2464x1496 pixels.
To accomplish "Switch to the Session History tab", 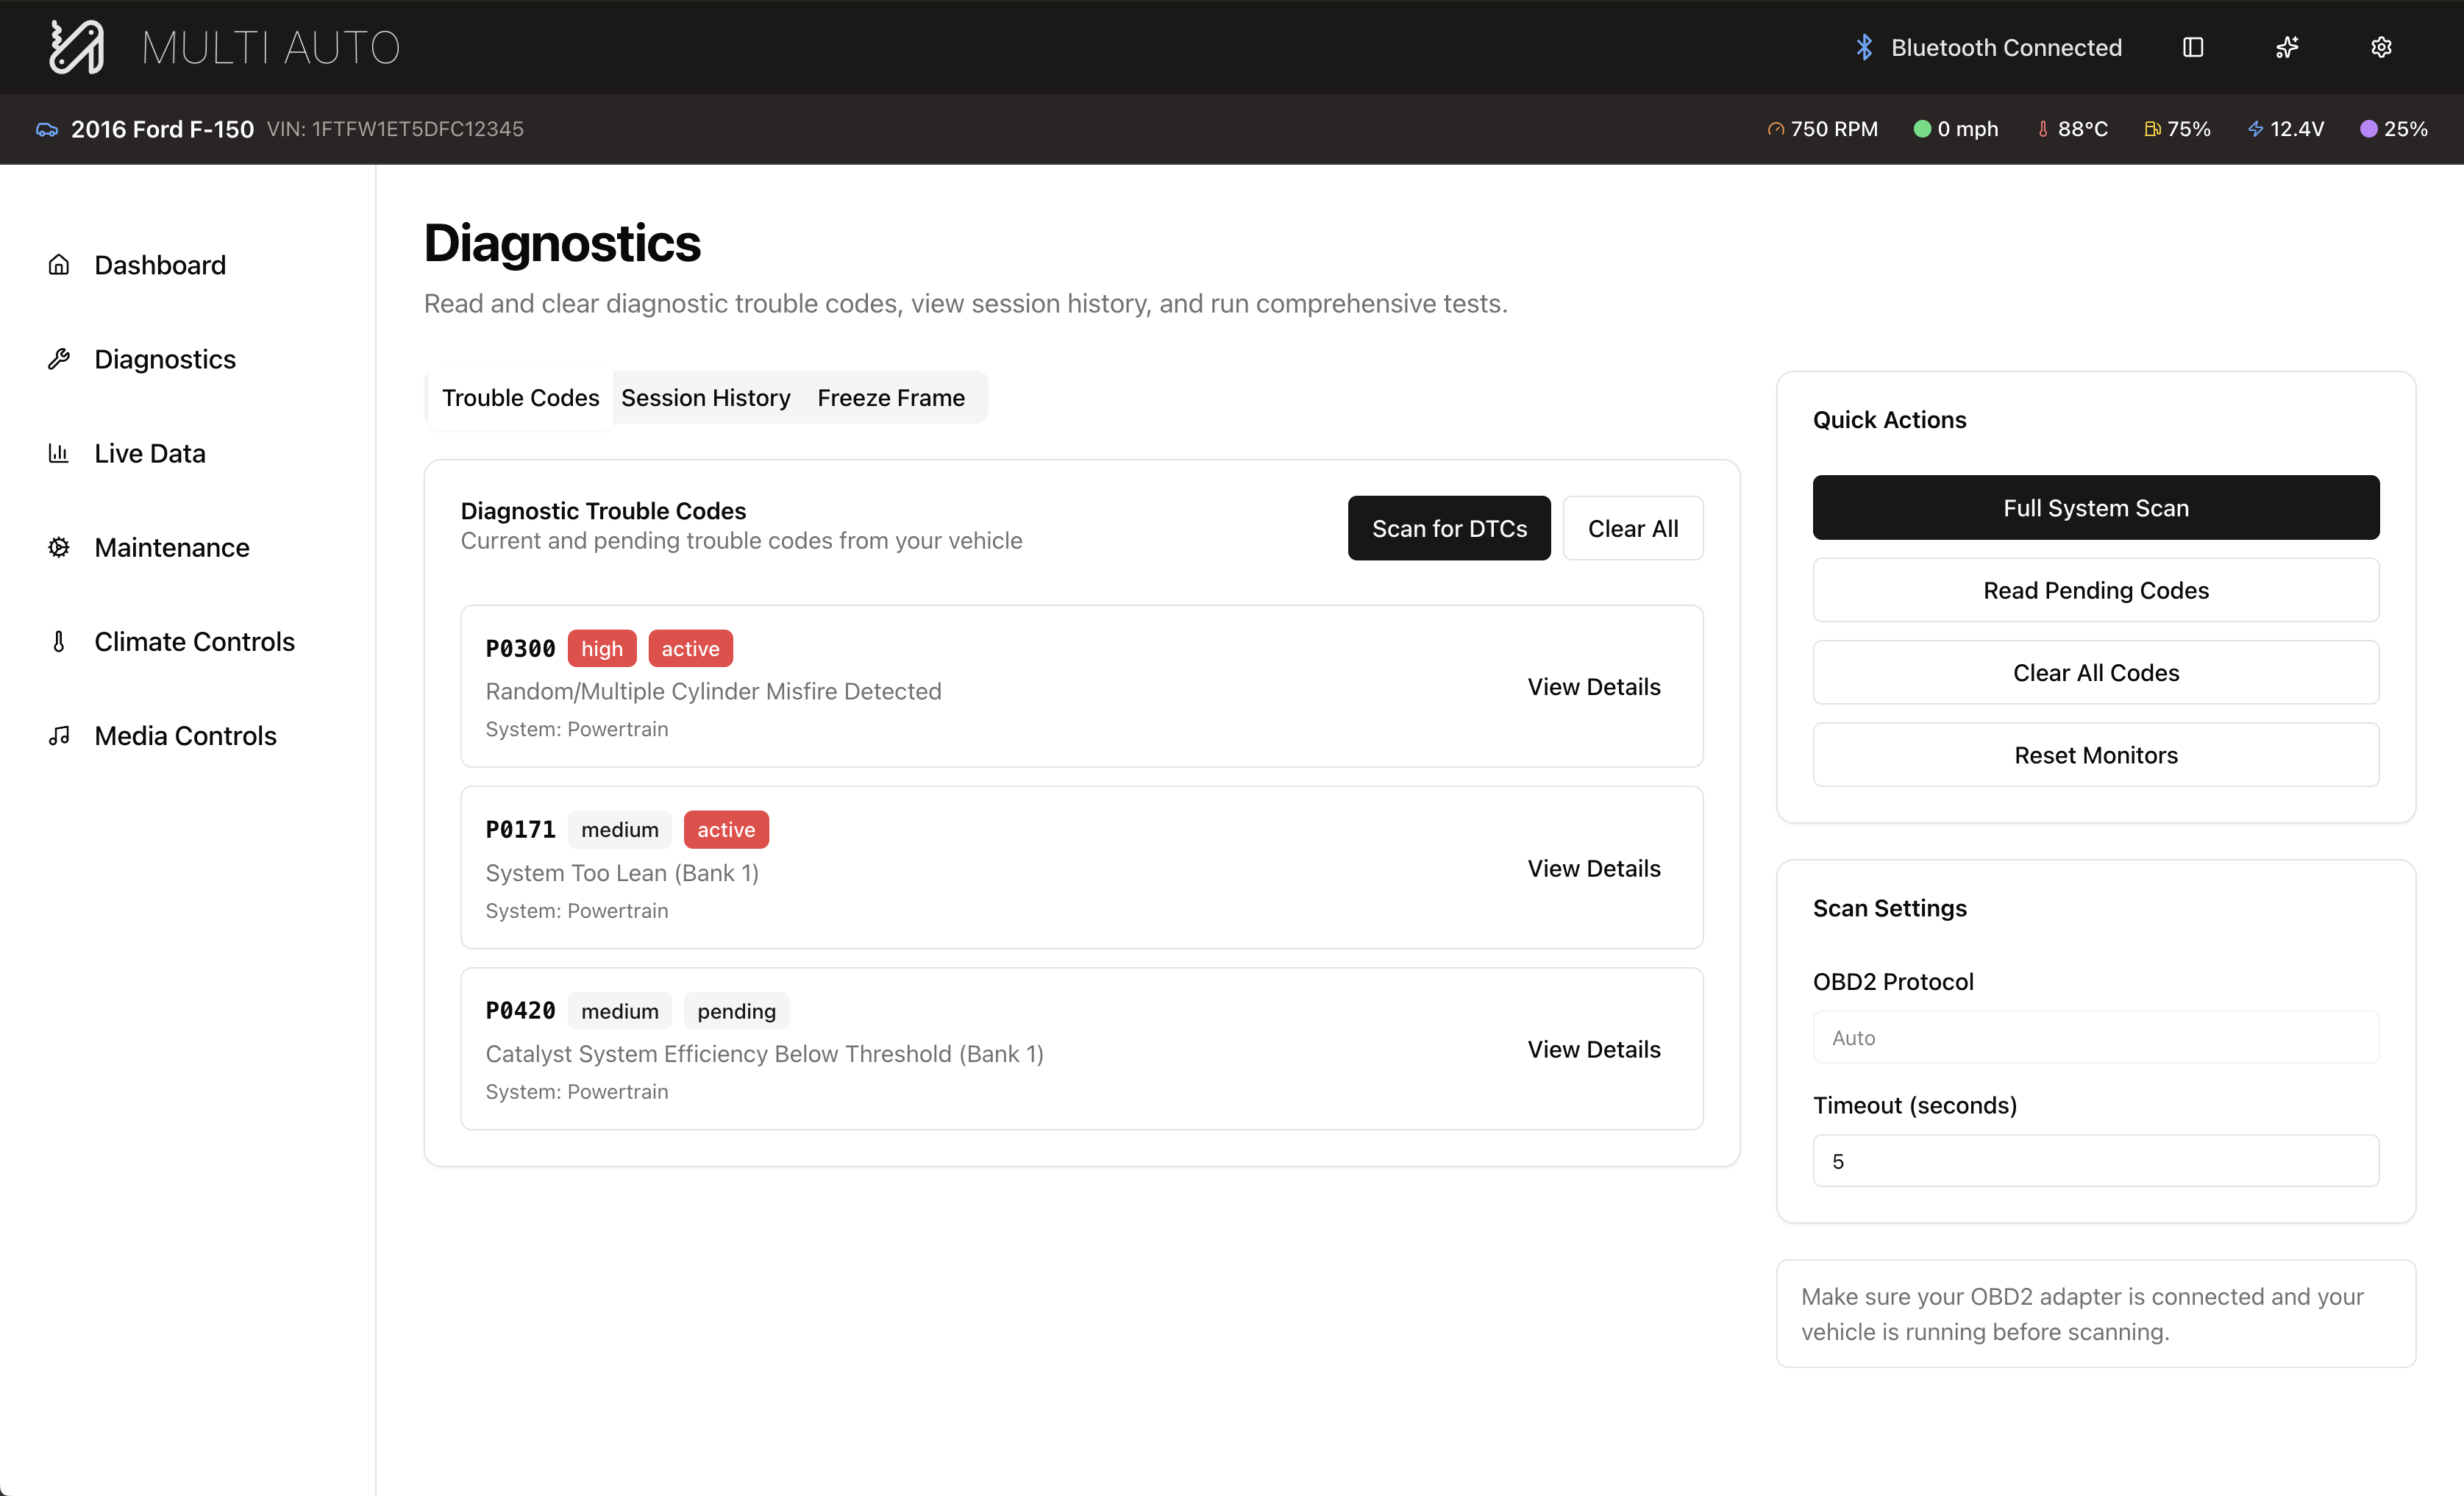I will 705,398.
